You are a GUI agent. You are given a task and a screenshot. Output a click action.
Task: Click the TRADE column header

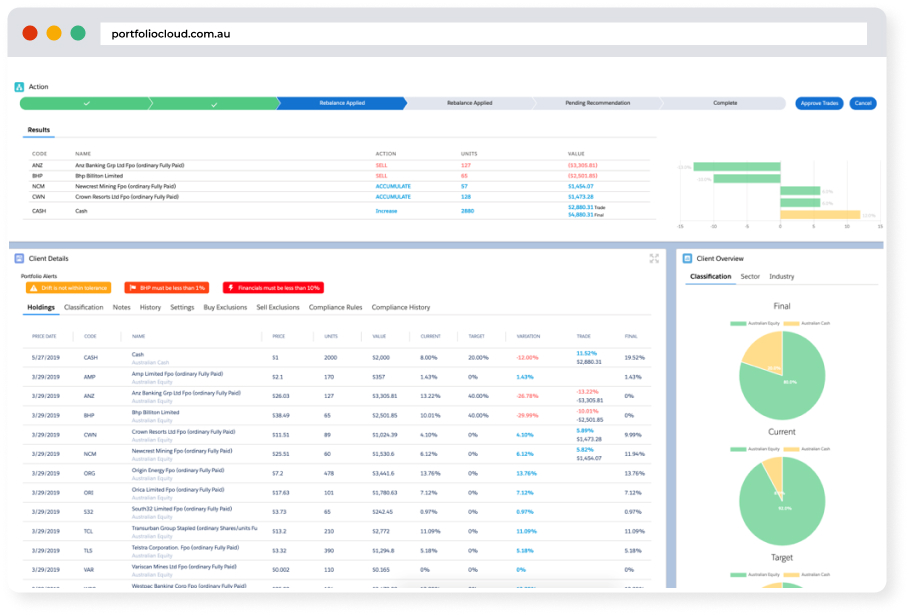(x=583, y=336)
